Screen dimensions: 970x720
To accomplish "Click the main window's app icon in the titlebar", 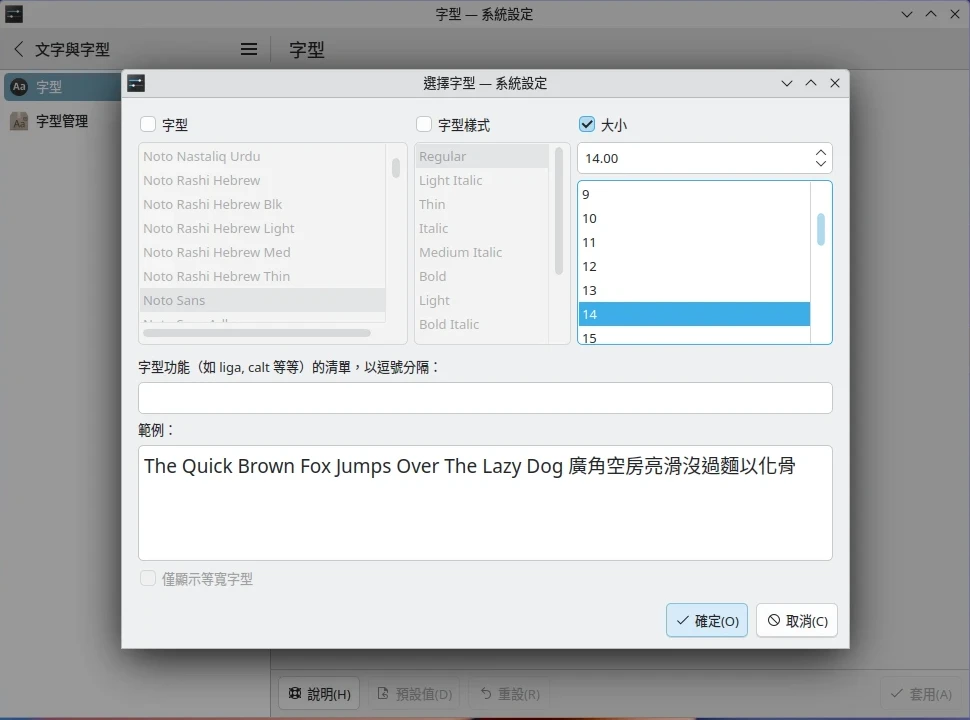I will point(14,14).
